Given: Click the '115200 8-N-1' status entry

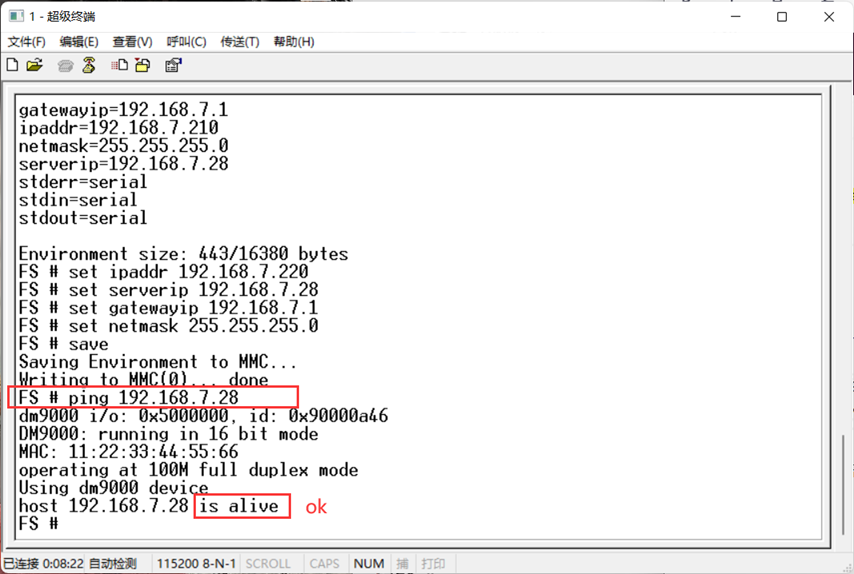Looking at the screenshot, I should point(197,564).
